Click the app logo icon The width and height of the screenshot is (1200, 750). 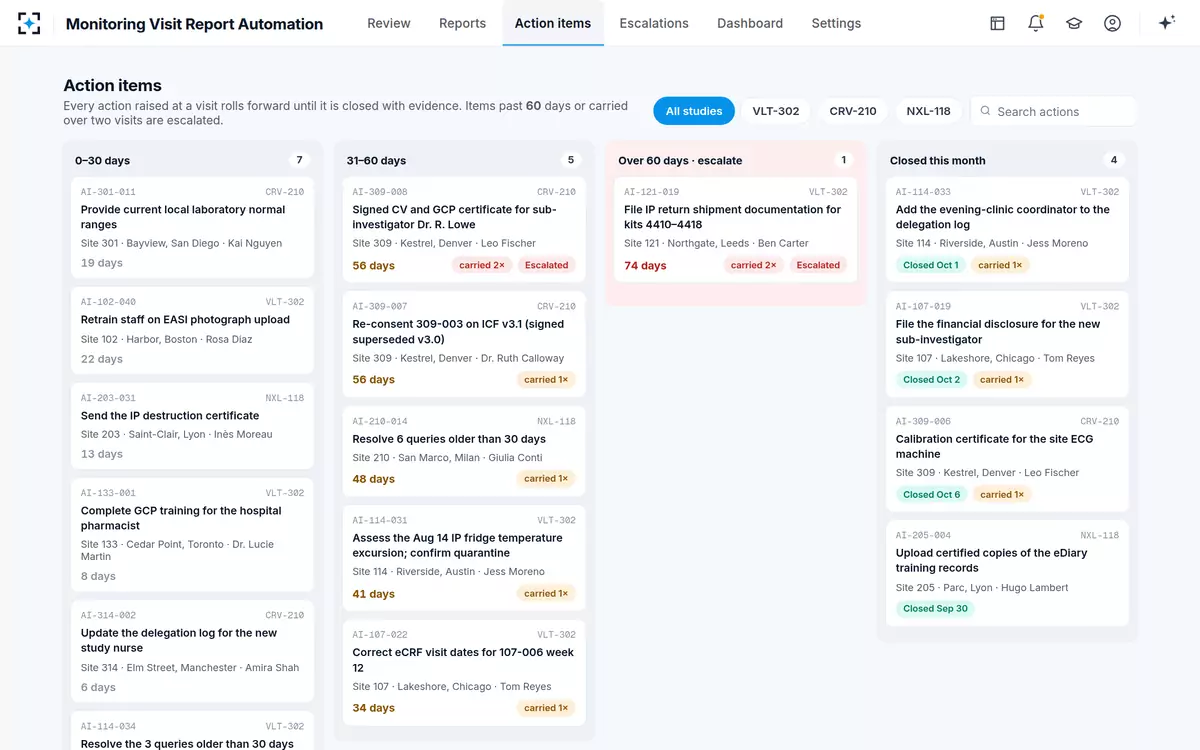click(x=29, y=23)
